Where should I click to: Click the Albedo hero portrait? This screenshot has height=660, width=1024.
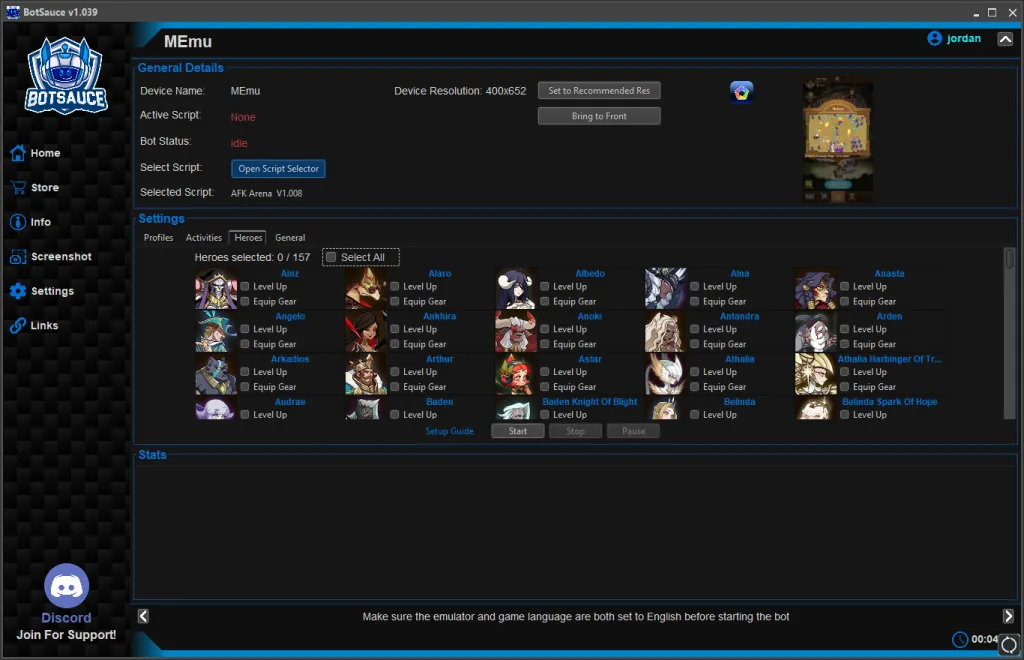(x=515, y=289)
